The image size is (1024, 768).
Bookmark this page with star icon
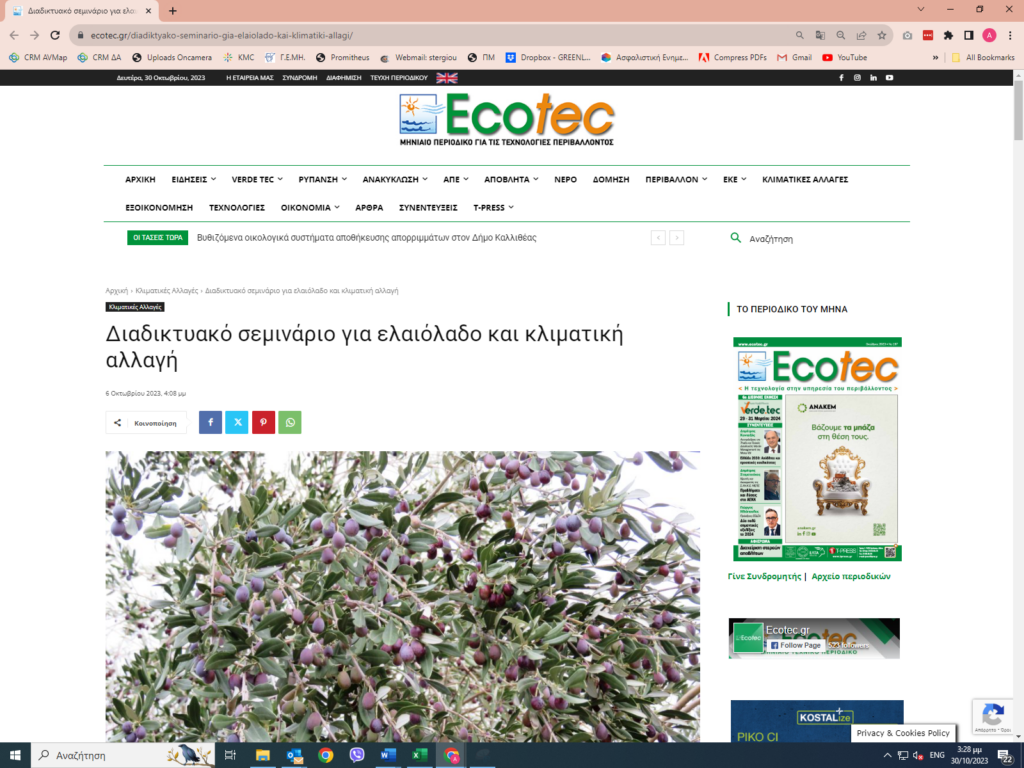(x=881, y=35)
